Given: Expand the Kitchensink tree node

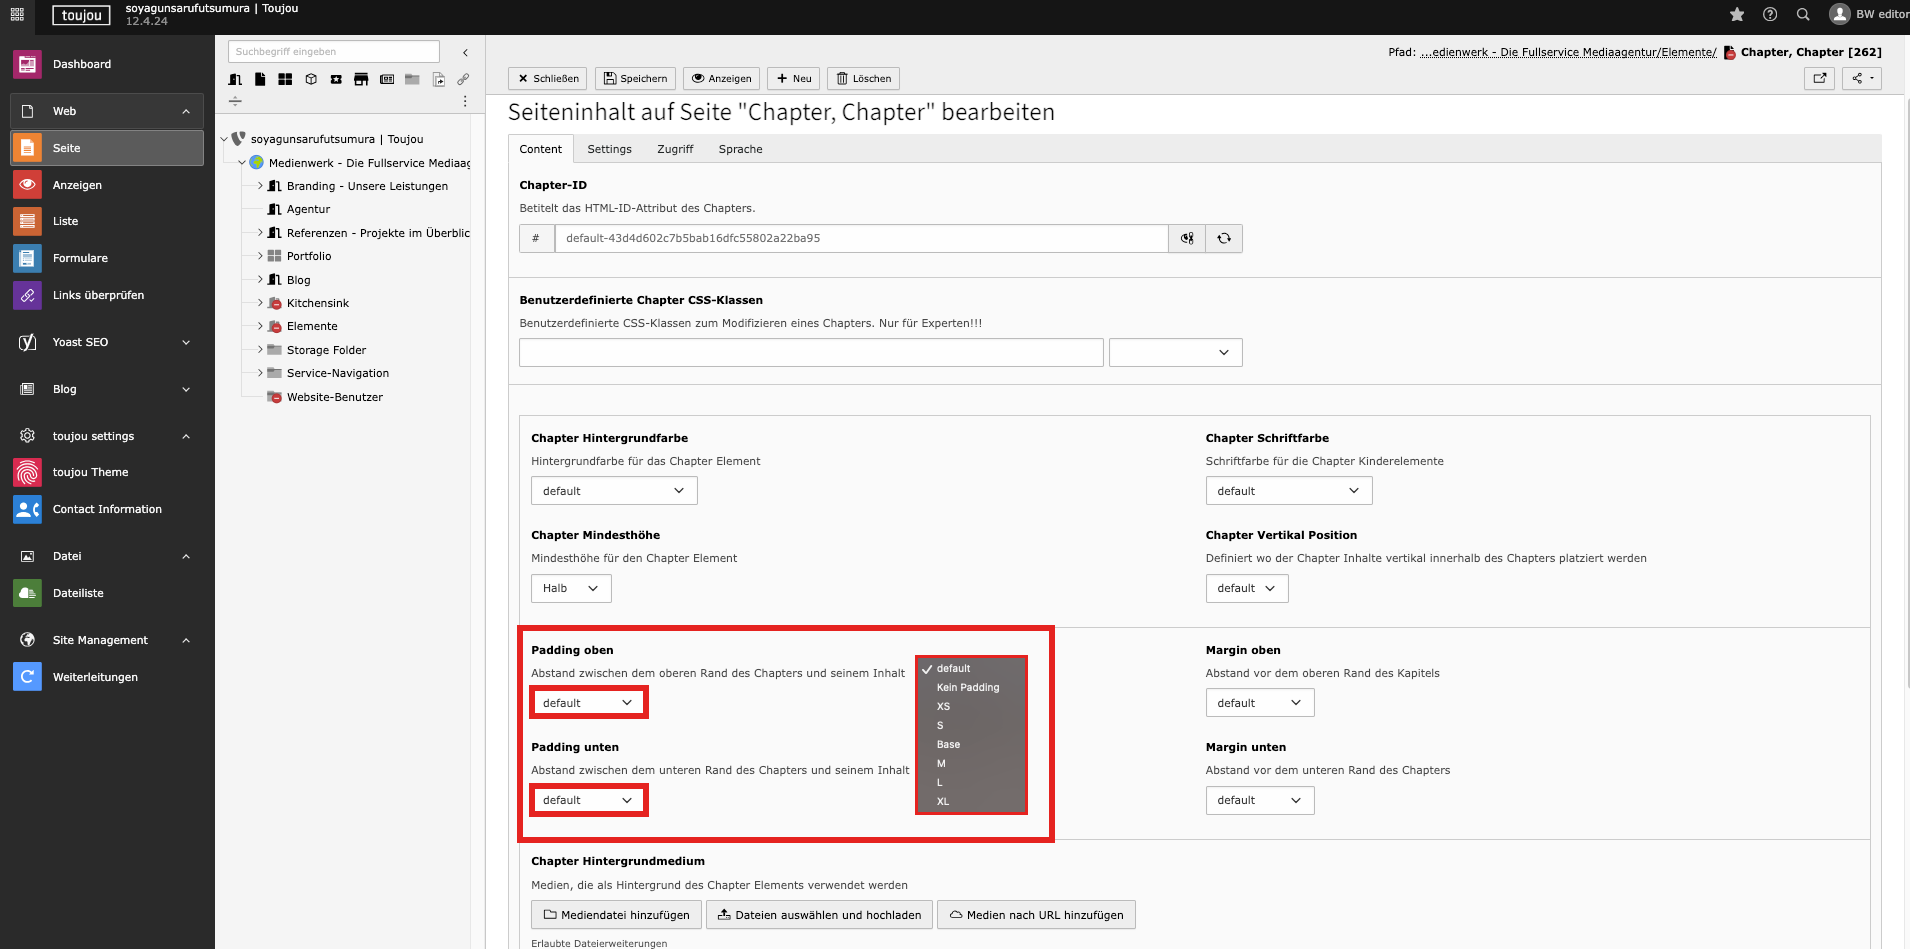Looking at the screenshot, I should 260,303.
